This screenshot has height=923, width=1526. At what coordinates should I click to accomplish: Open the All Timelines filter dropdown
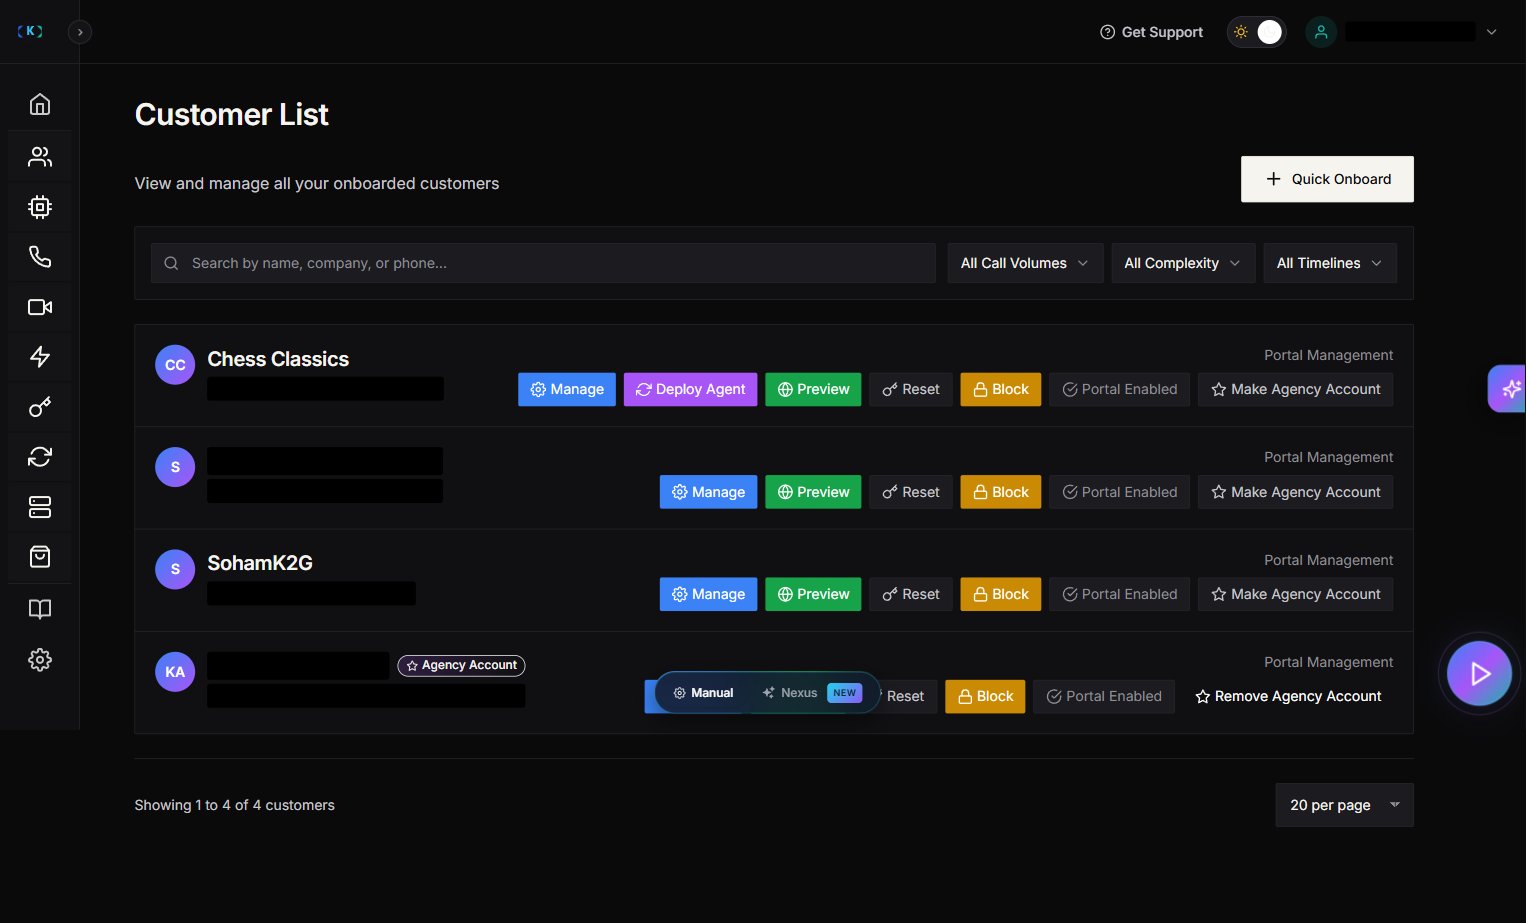1330,263
